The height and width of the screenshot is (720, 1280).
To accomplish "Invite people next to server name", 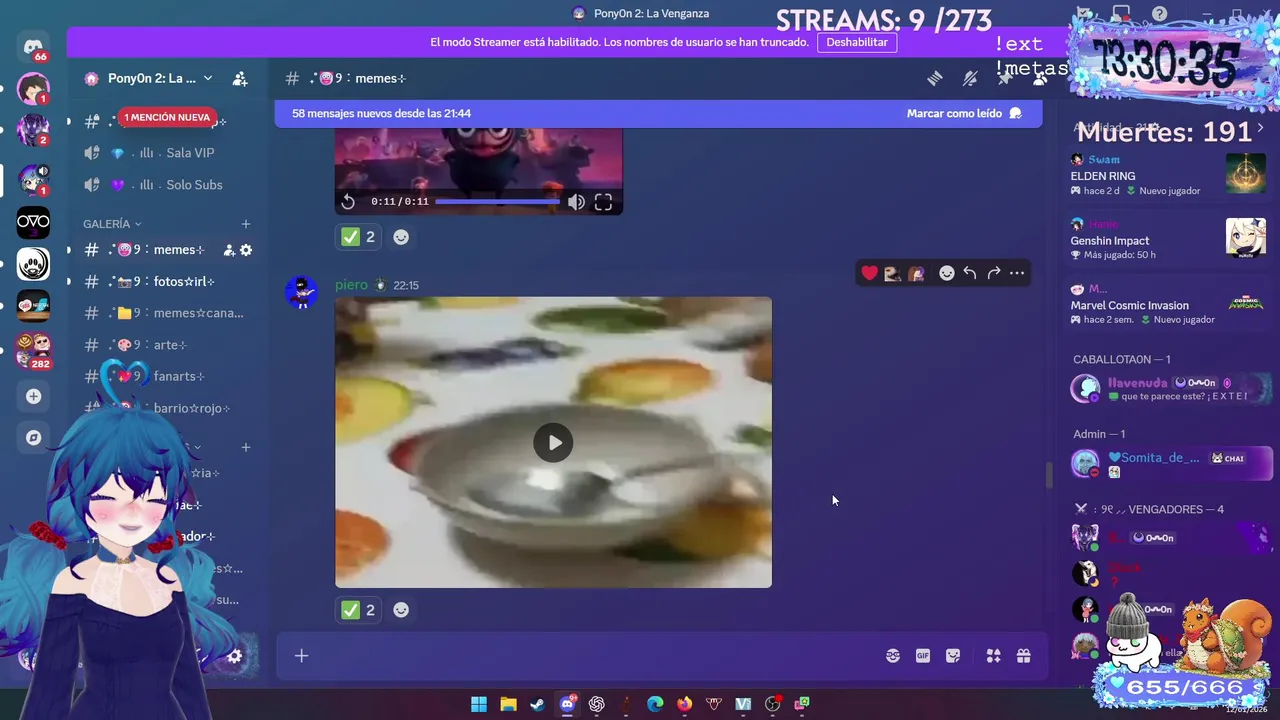I will (240, 78).
